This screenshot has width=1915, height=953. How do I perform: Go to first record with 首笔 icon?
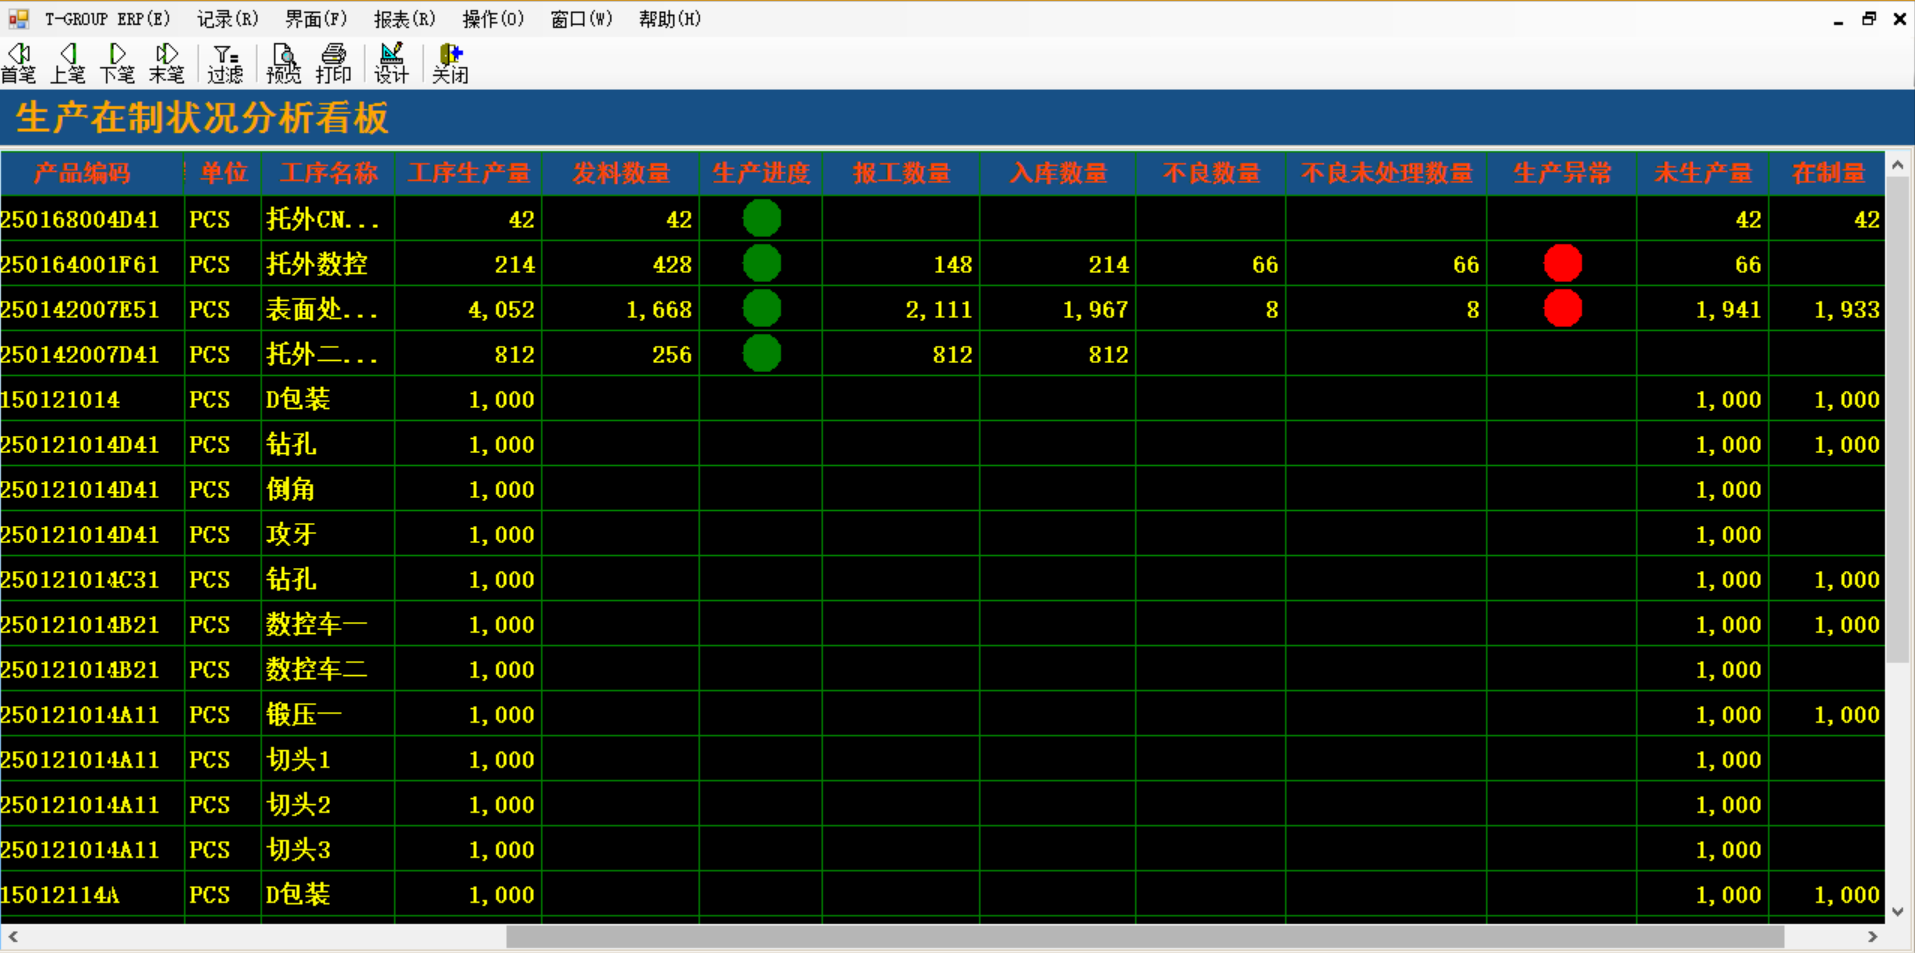click(18, 63)
